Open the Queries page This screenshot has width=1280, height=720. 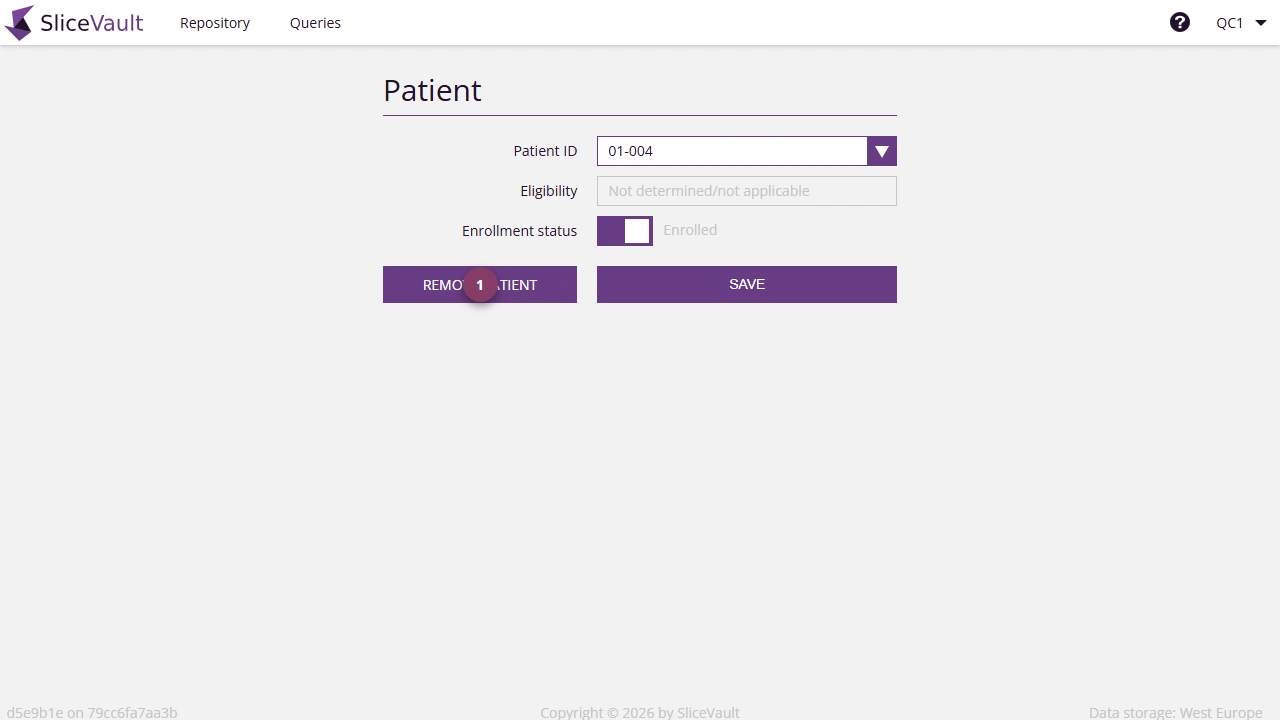[x=315, y=22]
